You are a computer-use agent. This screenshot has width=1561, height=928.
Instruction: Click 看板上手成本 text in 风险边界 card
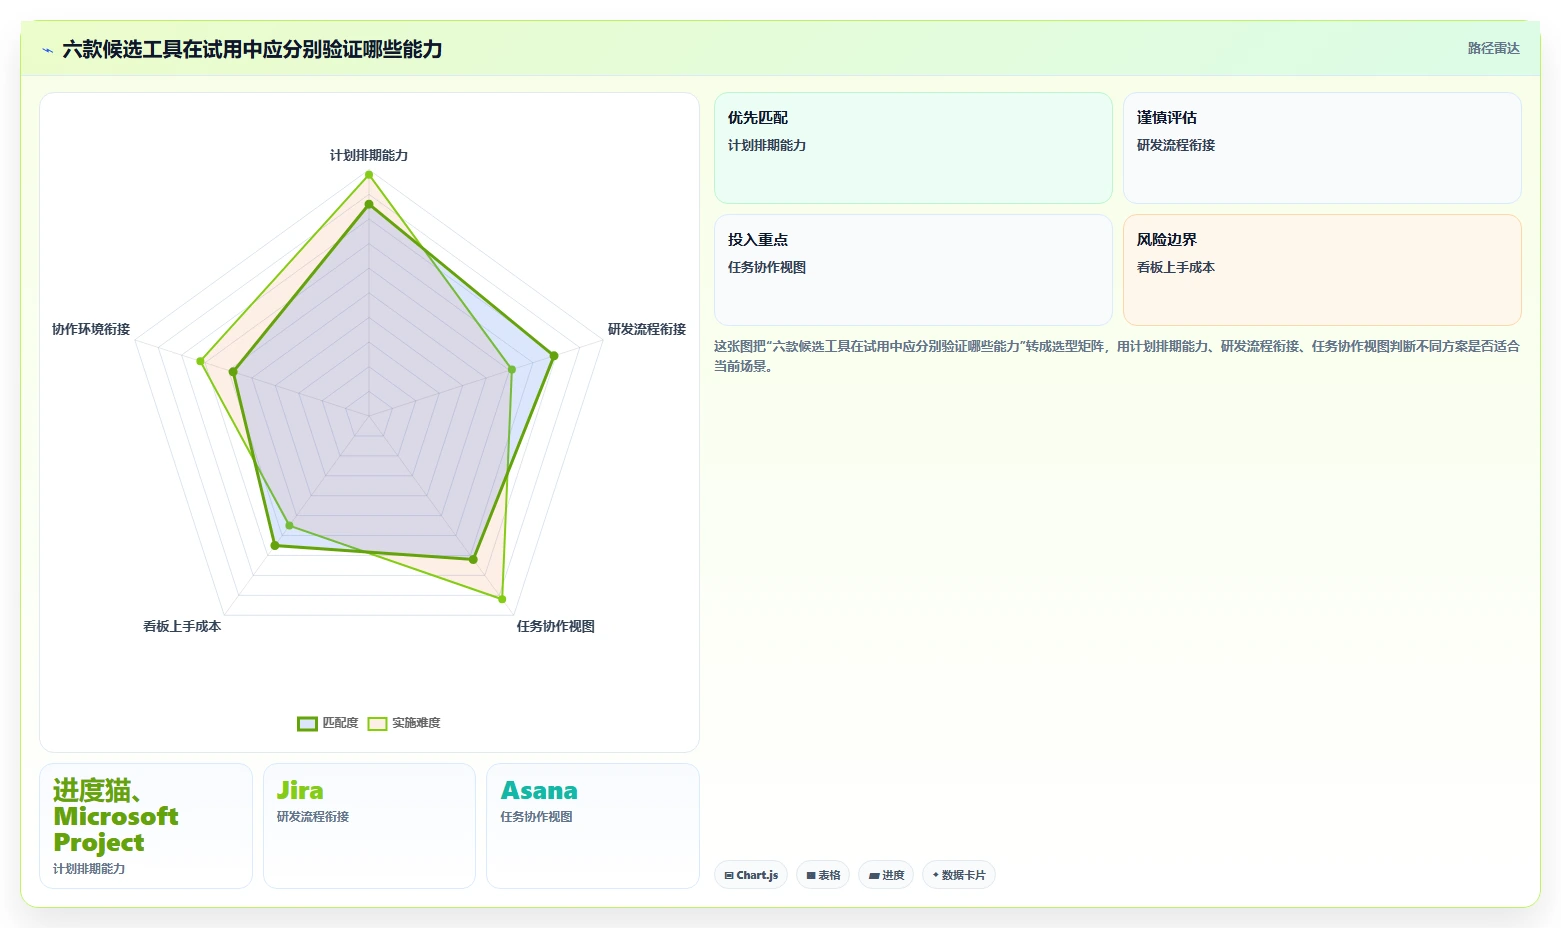point(1176,267)
